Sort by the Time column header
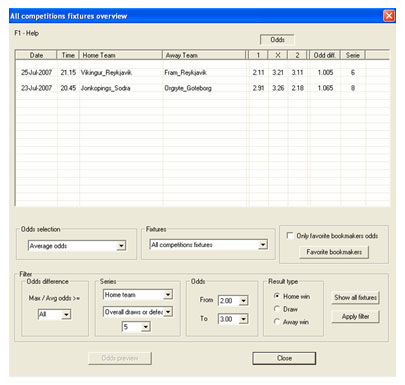Image resolution: width=405 pixels, height=385 pixels. 68,55
